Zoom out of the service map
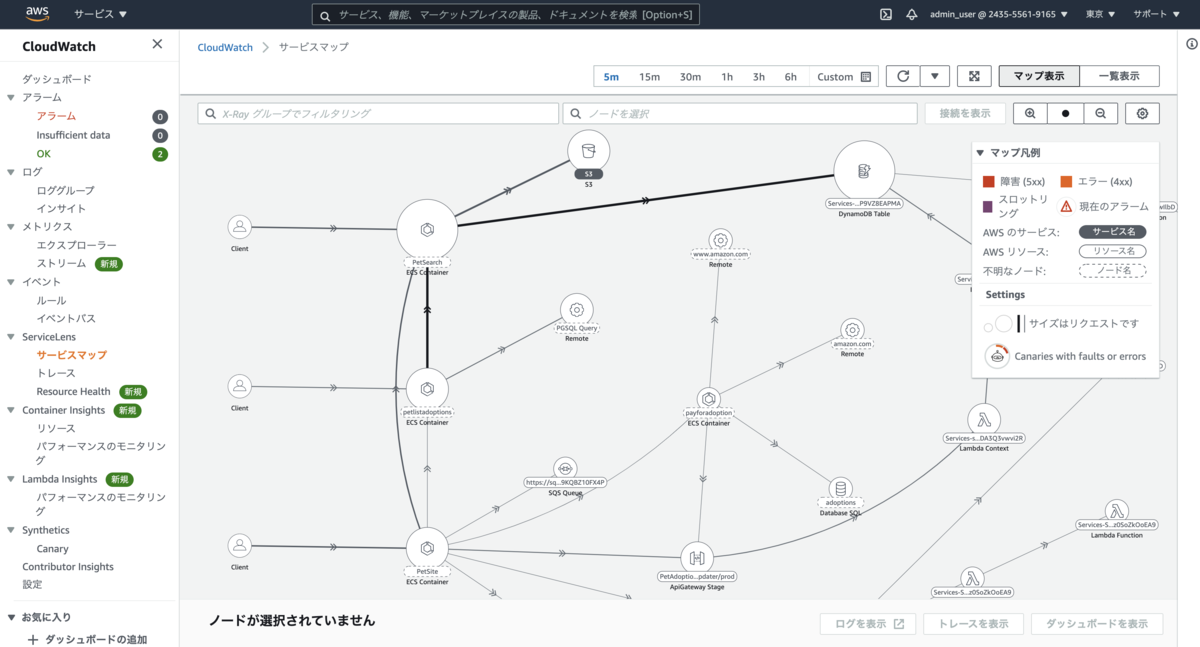 point(1100,114)
